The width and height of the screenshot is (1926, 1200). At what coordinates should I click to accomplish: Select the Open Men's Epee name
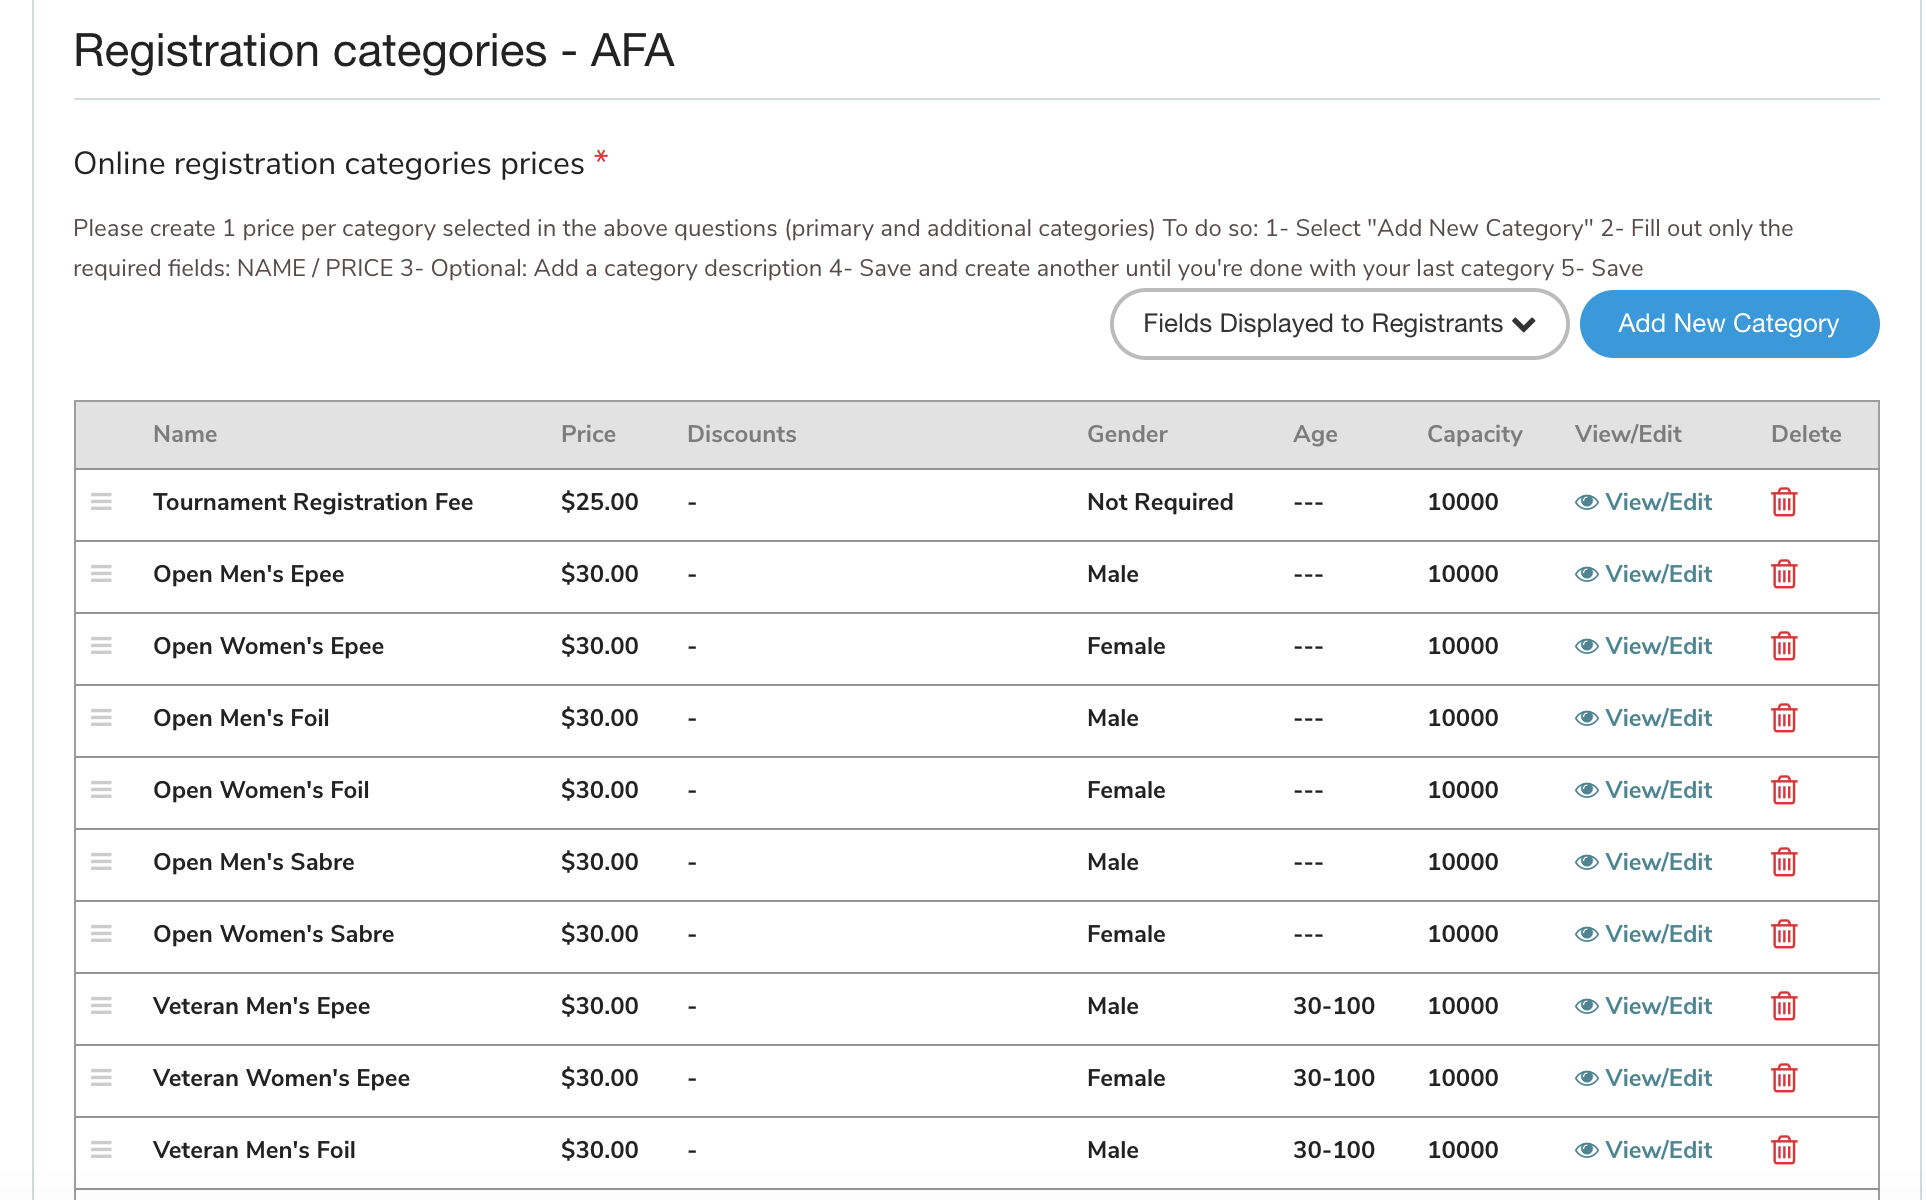pos(248,574)
